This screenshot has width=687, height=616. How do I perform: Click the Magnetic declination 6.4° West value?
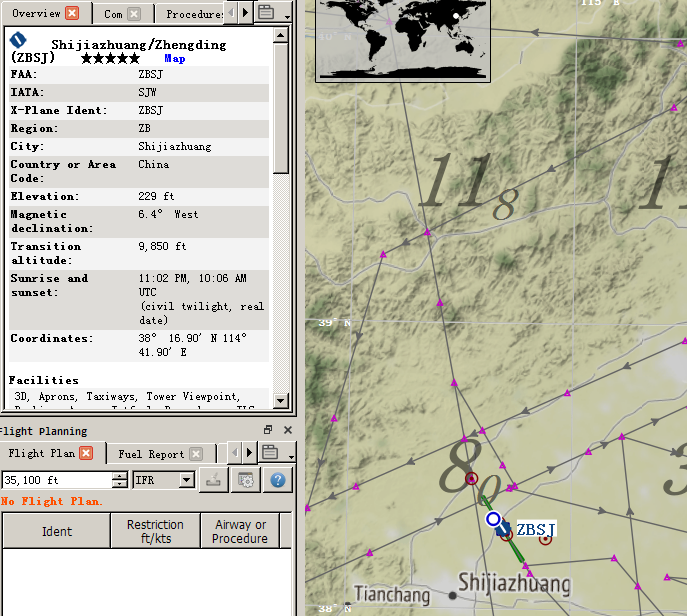[168, 214]
